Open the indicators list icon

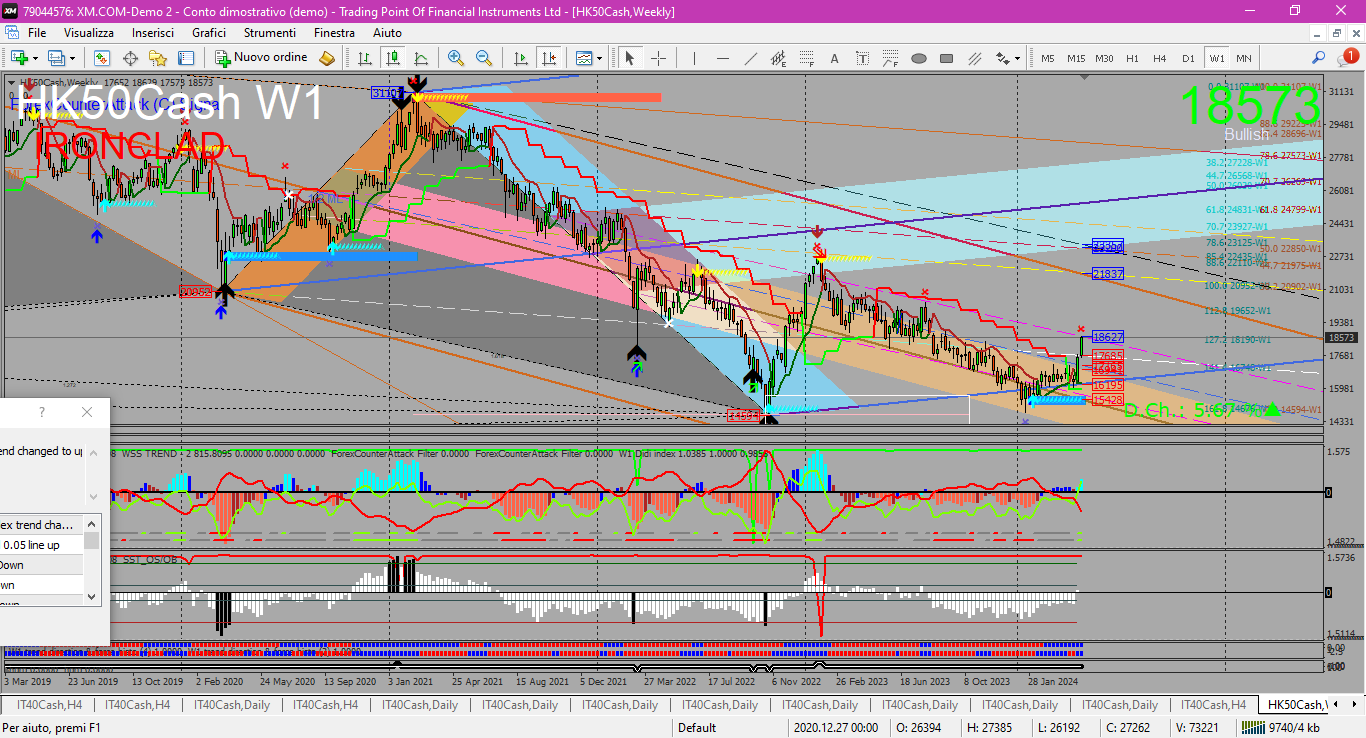(x=583, y=58)
